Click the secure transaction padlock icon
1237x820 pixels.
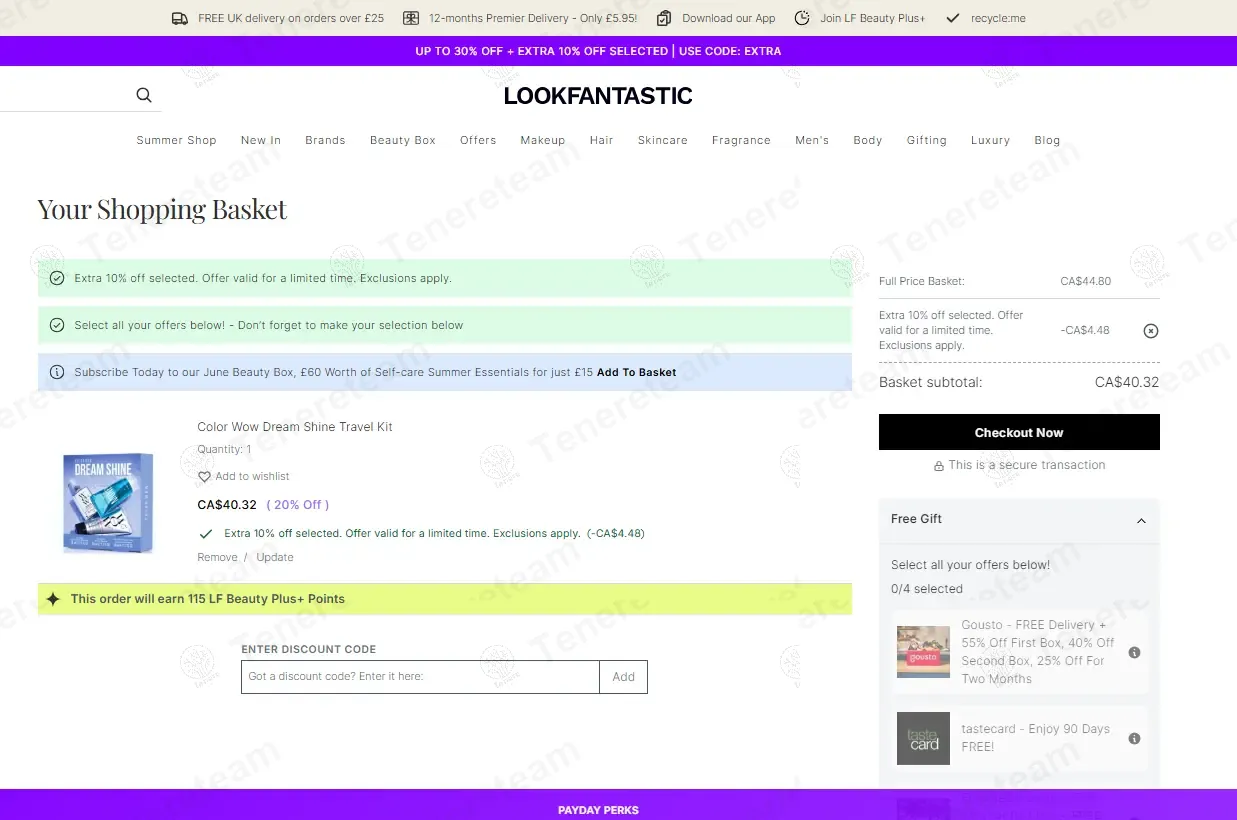click(x=939, y=466)
